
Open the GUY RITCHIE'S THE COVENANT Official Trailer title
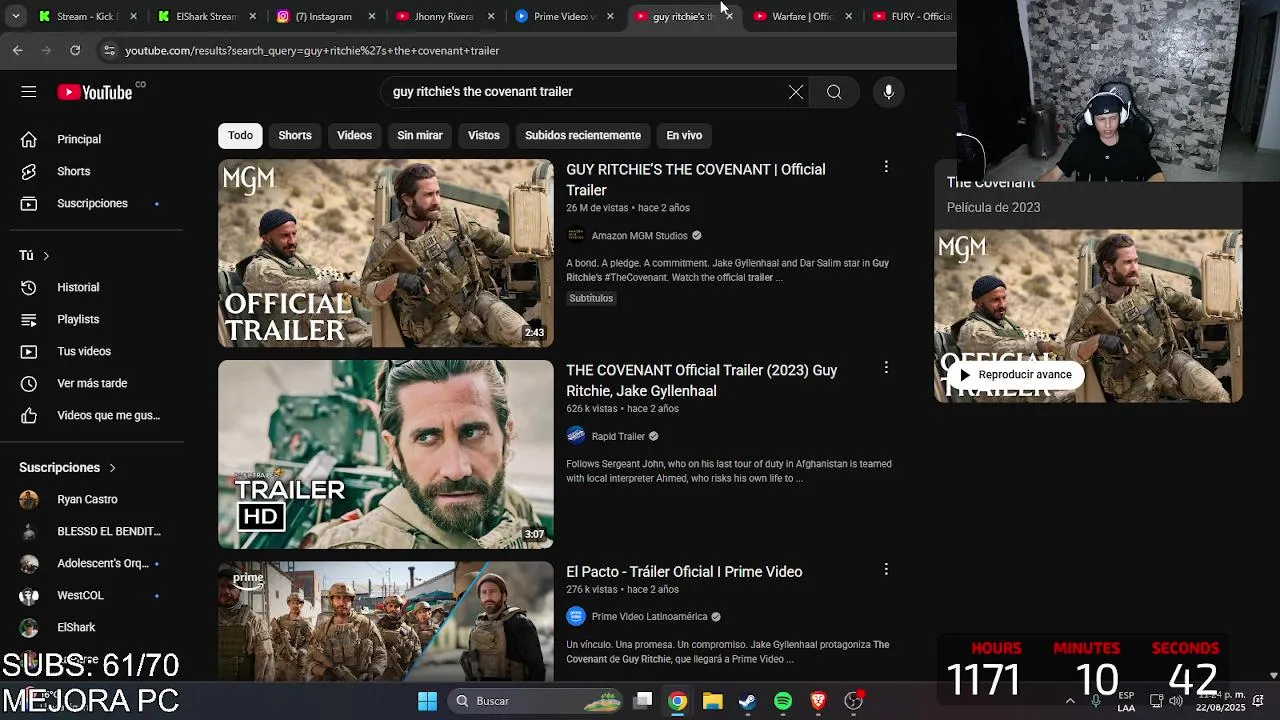tap(696, 179)
